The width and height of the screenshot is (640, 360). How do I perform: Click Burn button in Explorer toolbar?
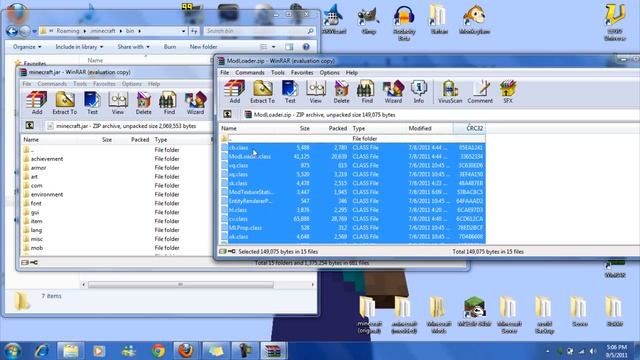click(x=170, y=47)
